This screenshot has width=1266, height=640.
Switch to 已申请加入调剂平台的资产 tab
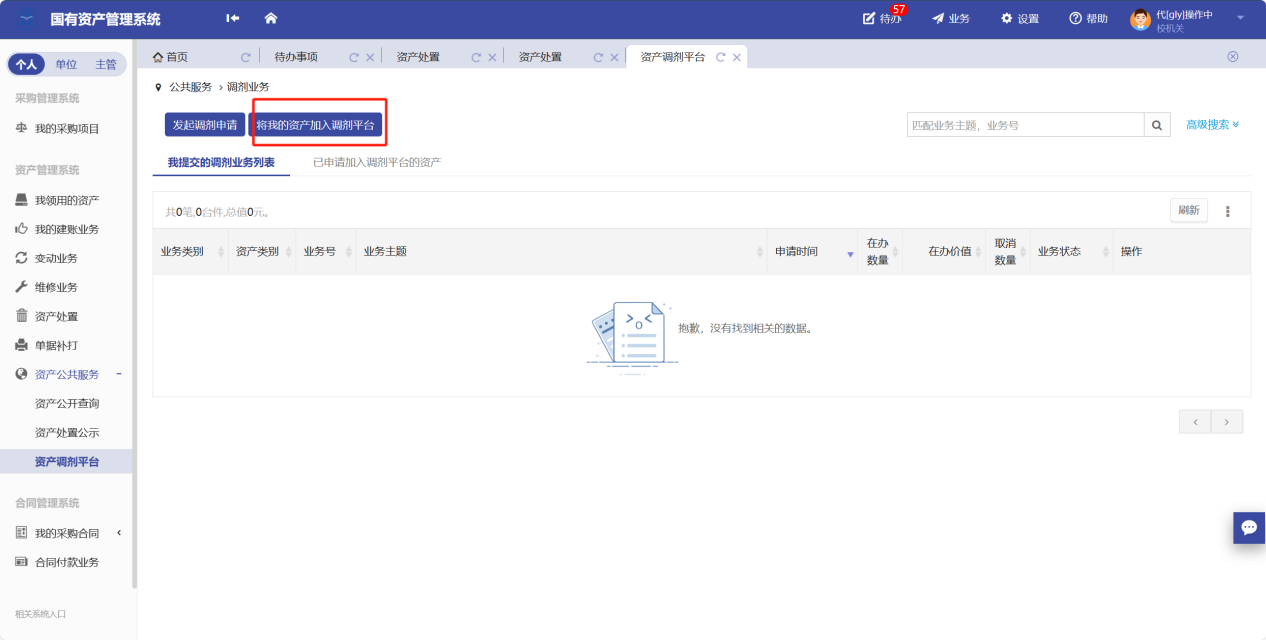(377, 162)
